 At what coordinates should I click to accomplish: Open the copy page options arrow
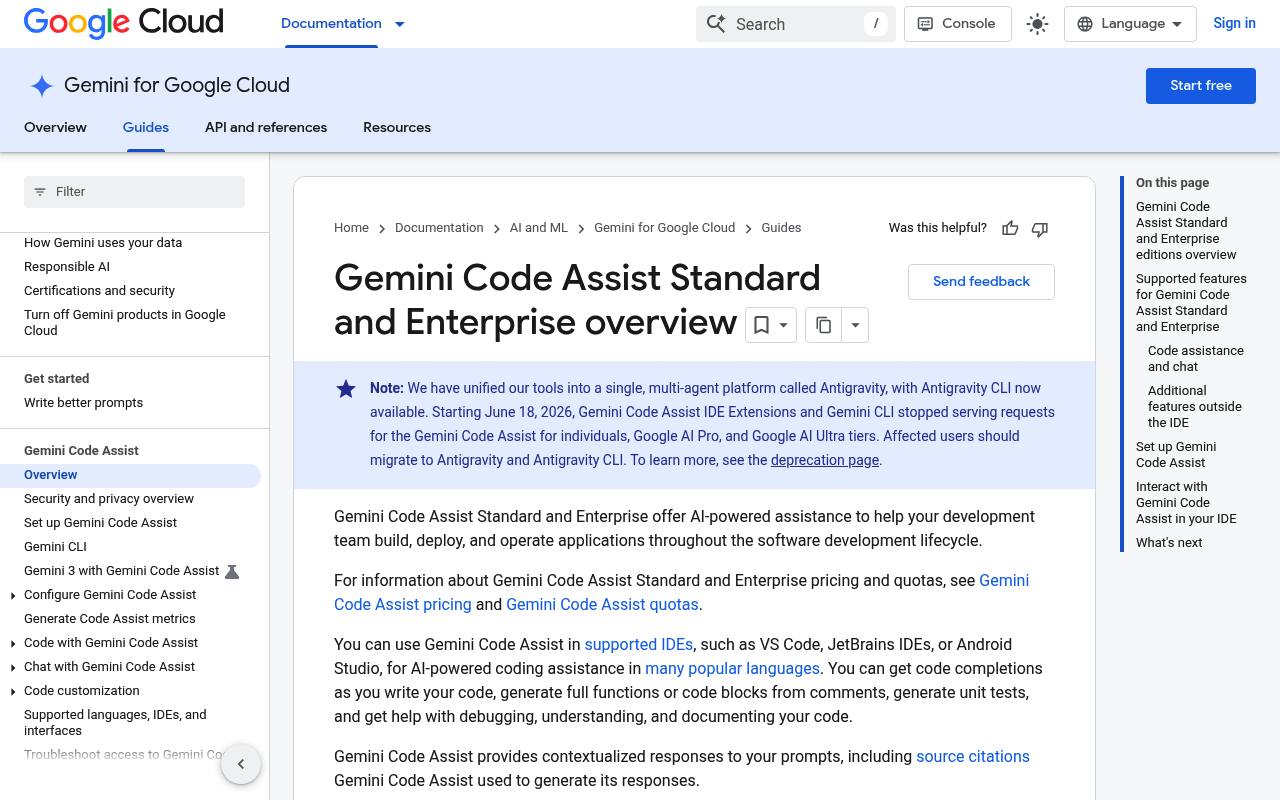(855, 325)
